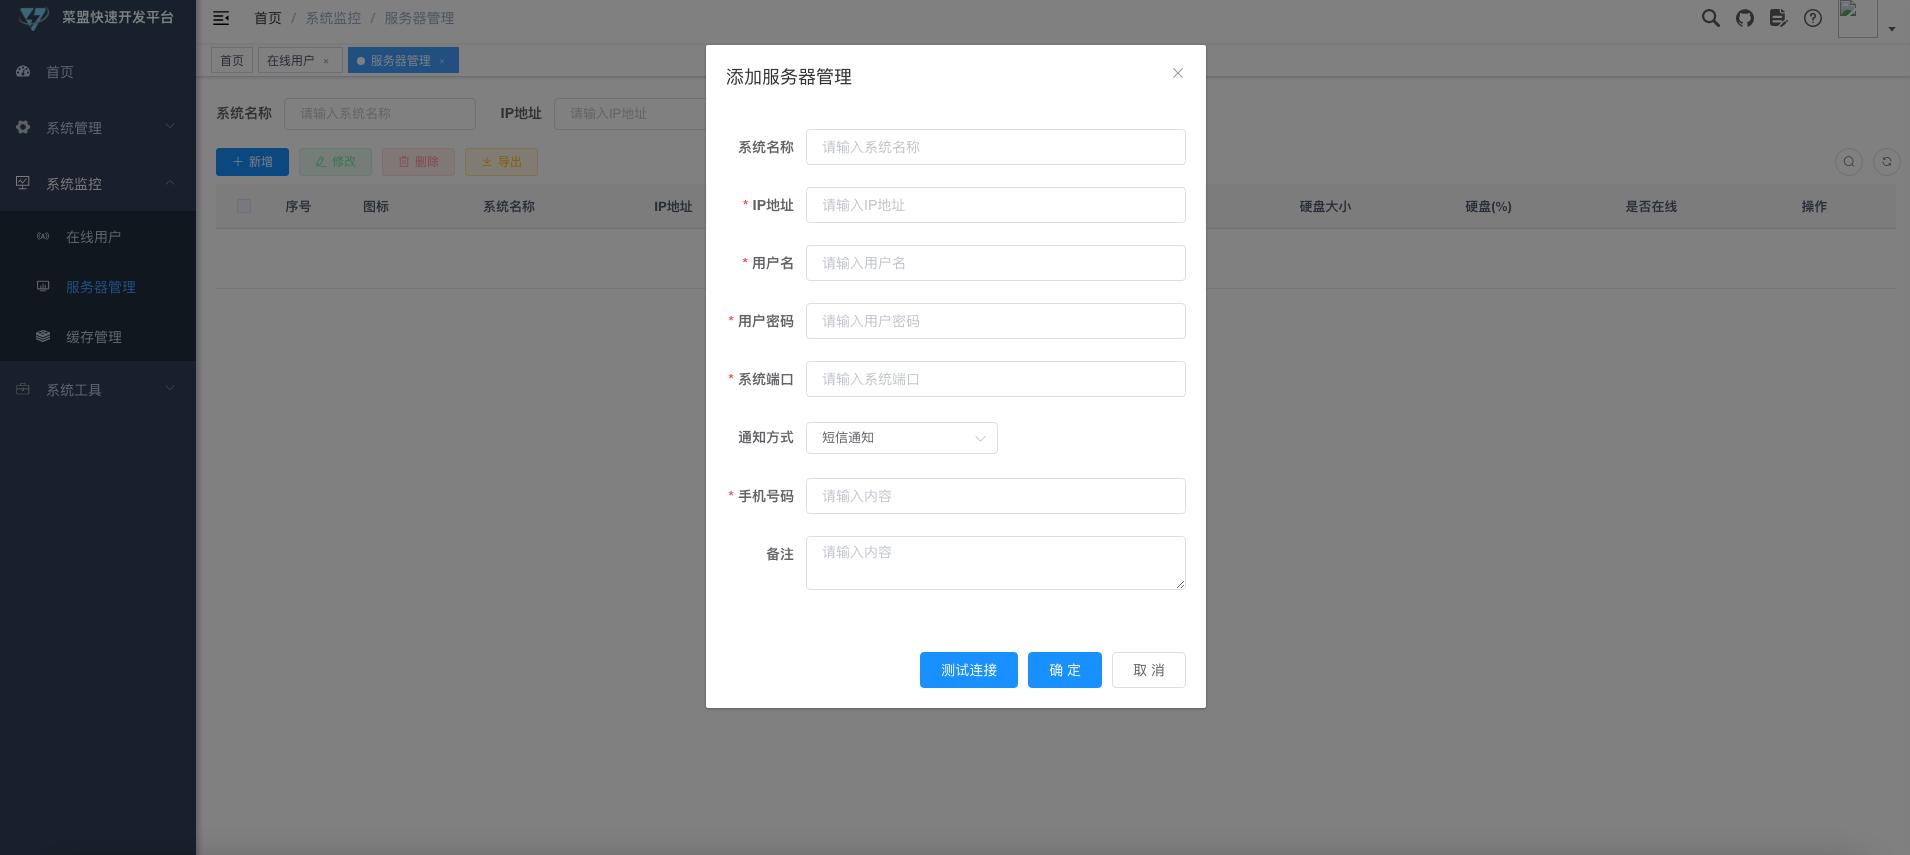The image size is (1910, 855).
Task: Click the user avatar image
Action: (1857, 18)
